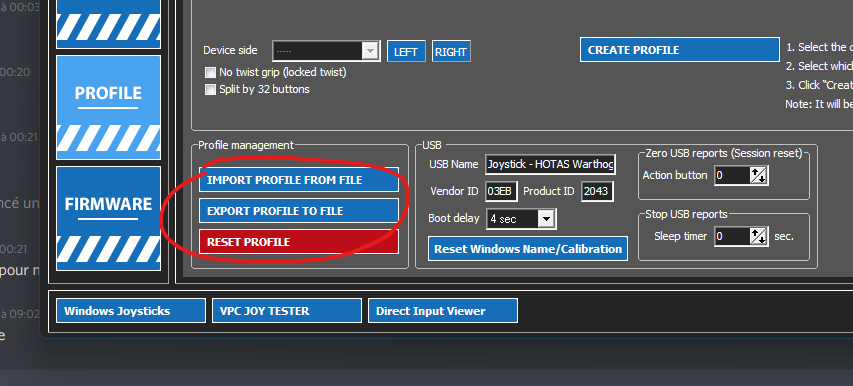The width and height of the screenshot is (853, 386).
Task: Click the Sleep timer stepper arrows
Action: point(758,236)
